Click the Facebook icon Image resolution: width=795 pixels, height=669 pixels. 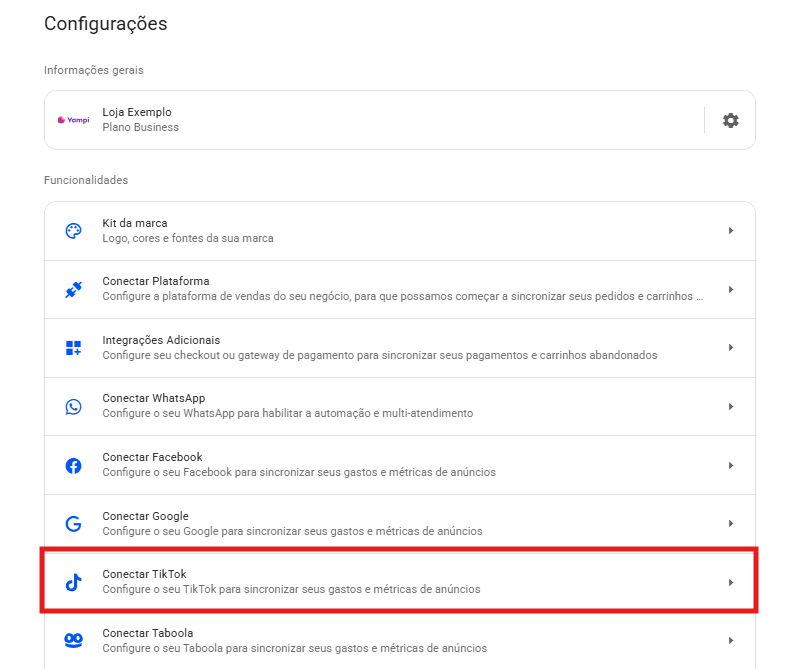coord(74,465)
